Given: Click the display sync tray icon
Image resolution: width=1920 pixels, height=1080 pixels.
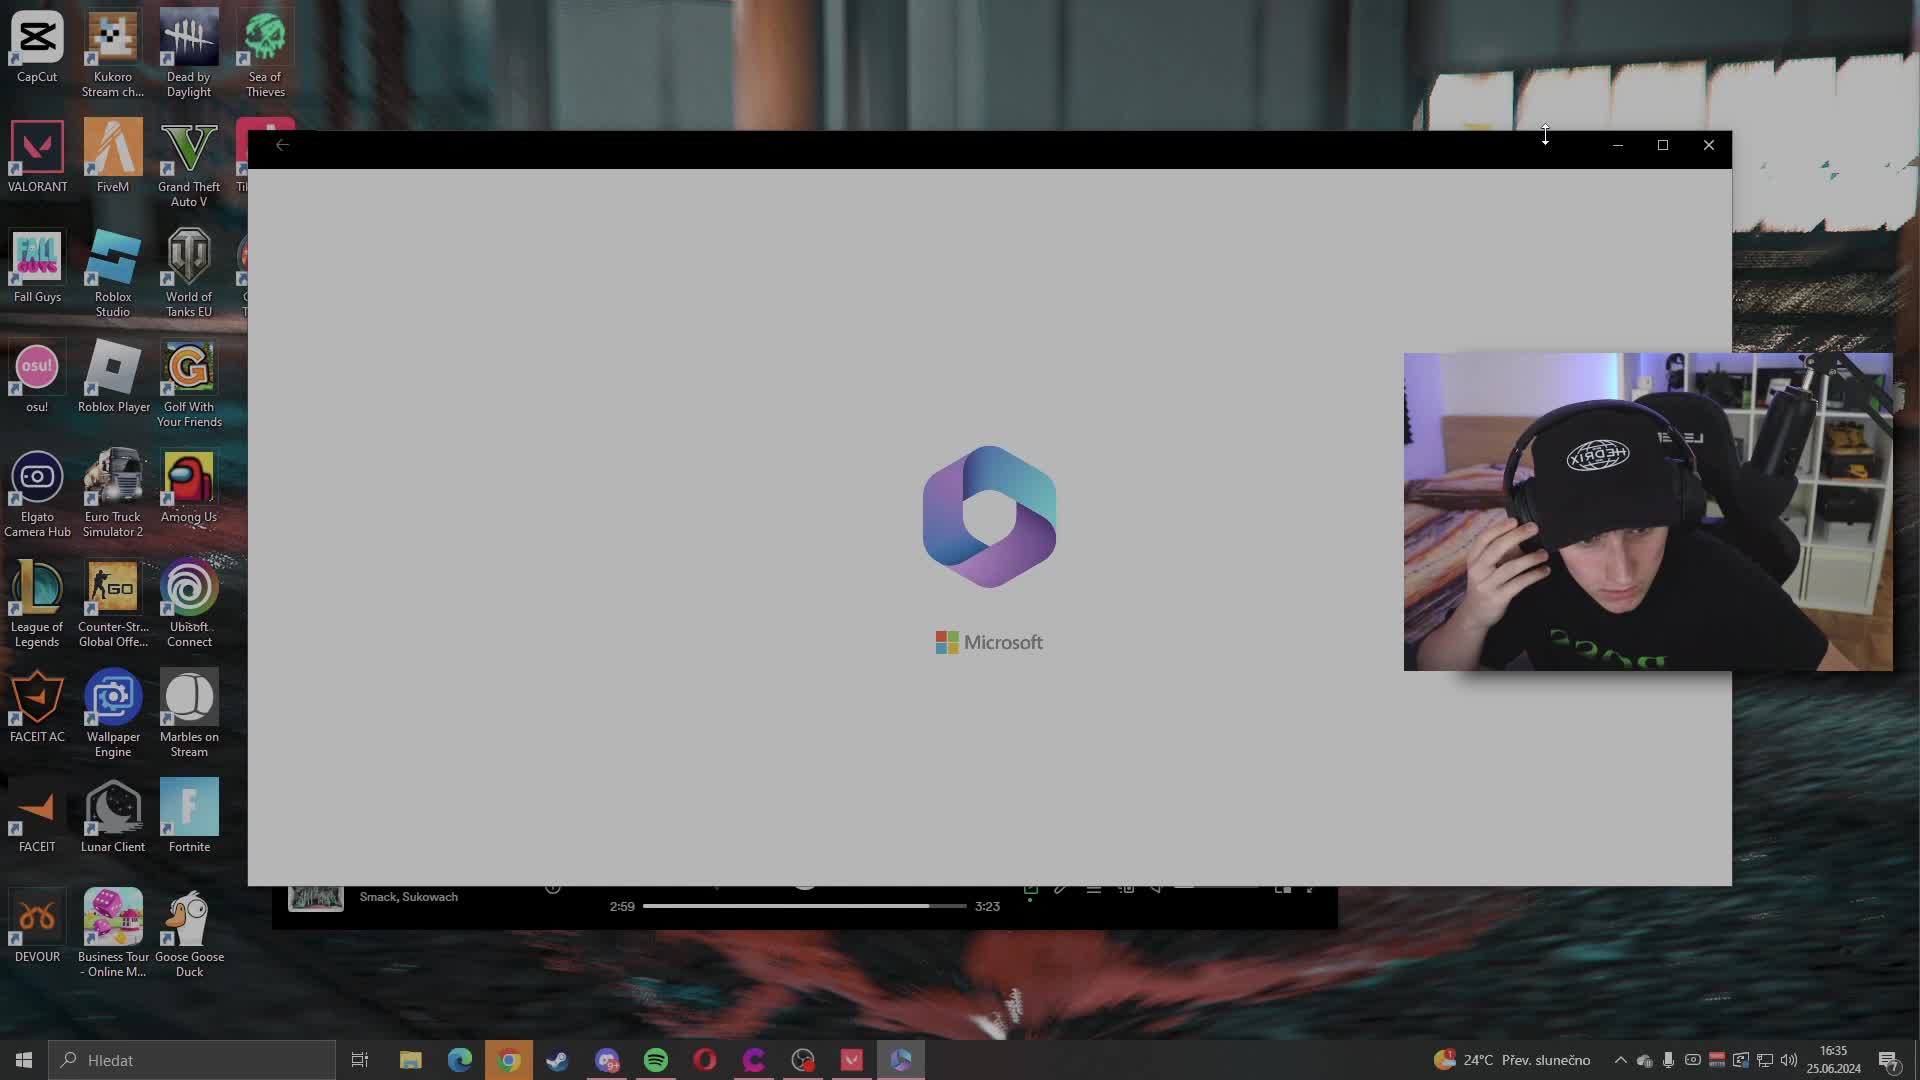Looking at the screenshot, I should tap(1741, 1060).
